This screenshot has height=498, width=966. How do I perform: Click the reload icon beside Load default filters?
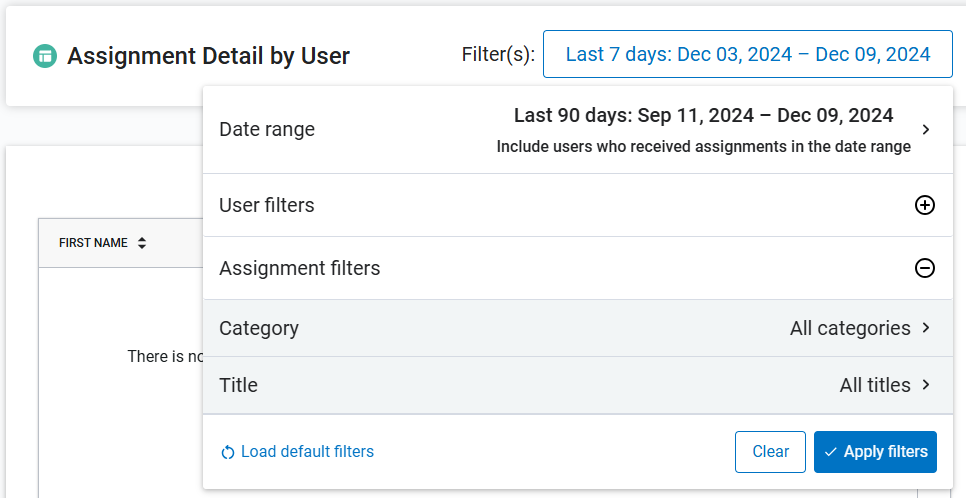click(228, 452)
